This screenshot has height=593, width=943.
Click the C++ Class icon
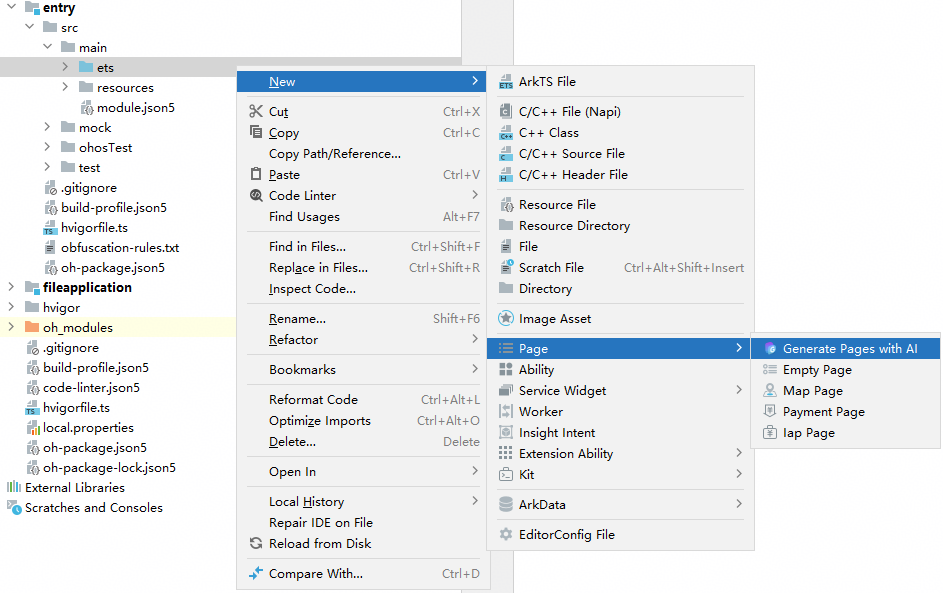coord(506,133)
